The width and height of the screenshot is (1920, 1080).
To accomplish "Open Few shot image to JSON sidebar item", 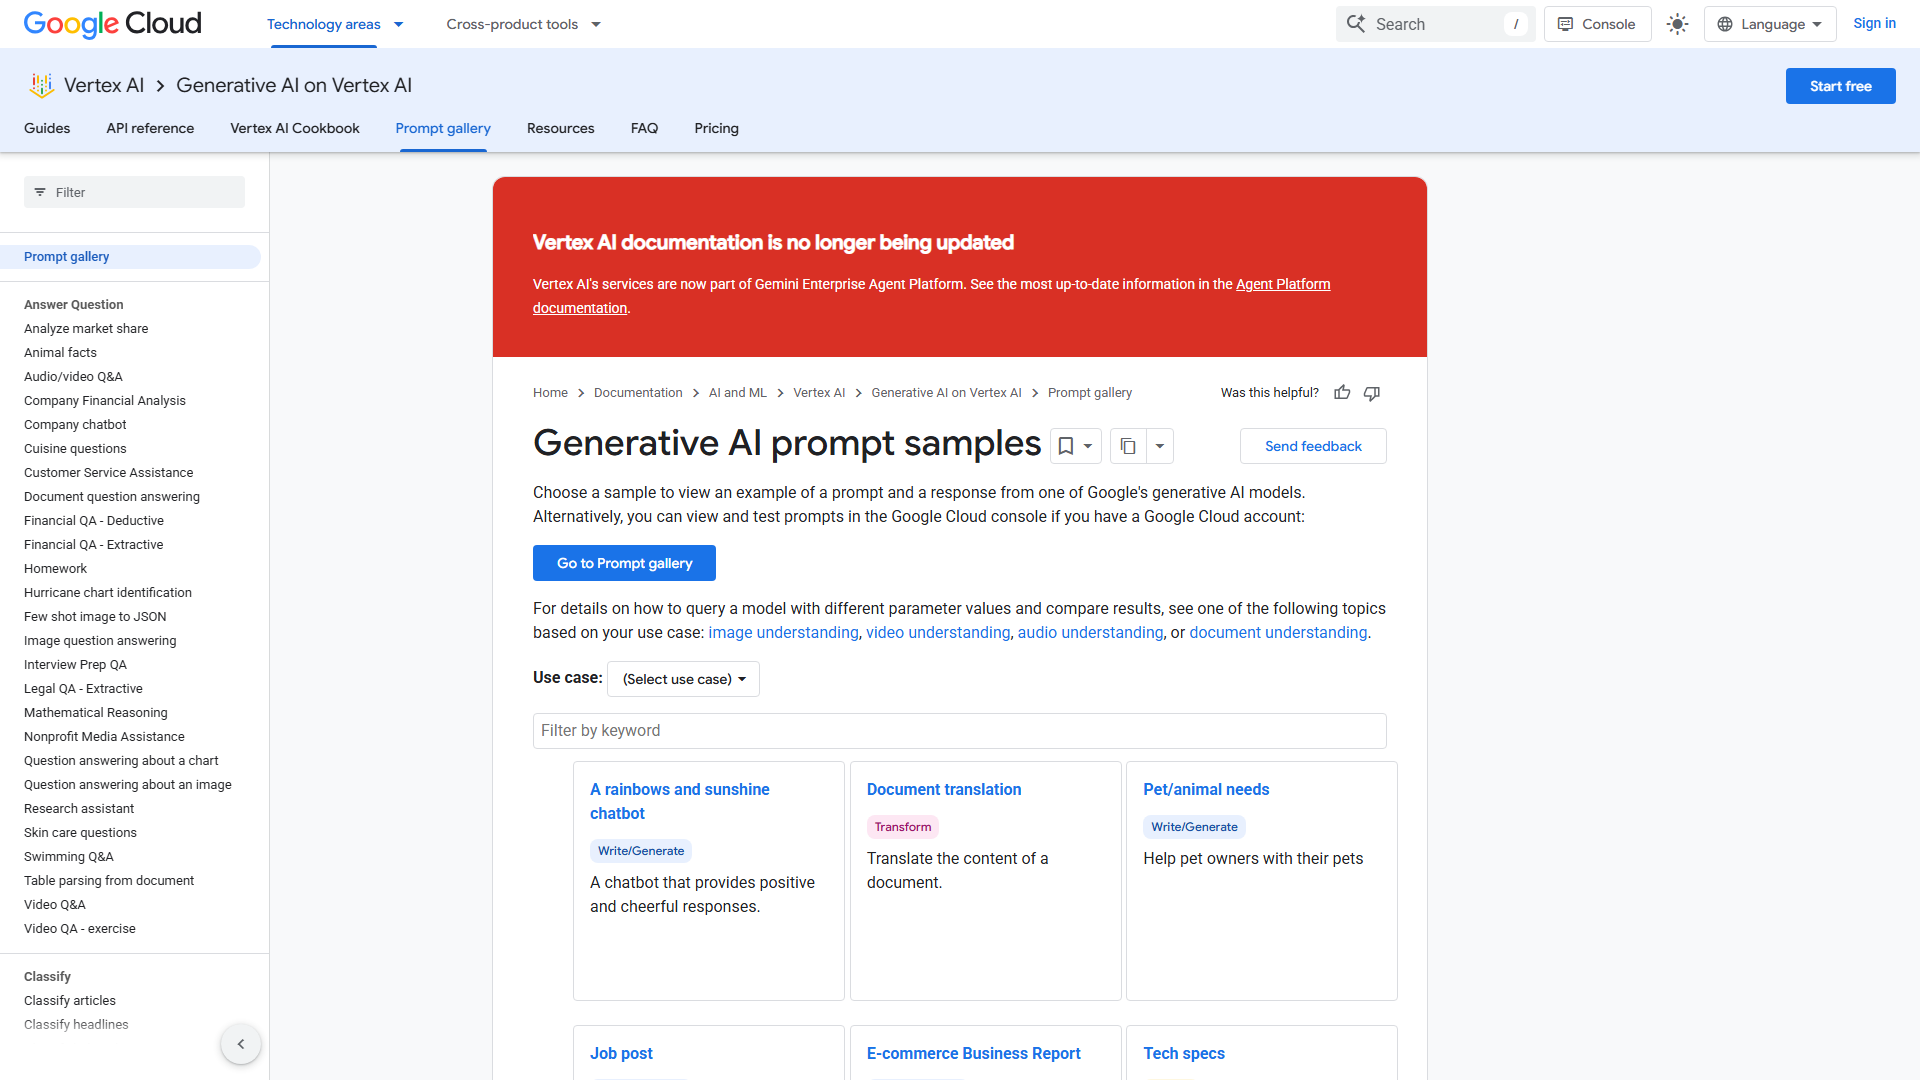I will [95, 617].
